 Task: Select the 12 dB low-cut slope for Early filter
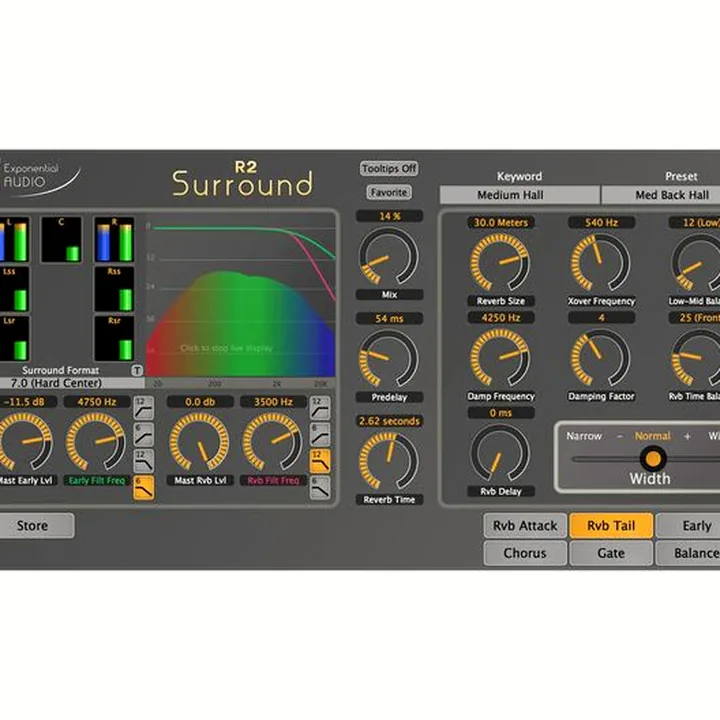coord(144,408)
